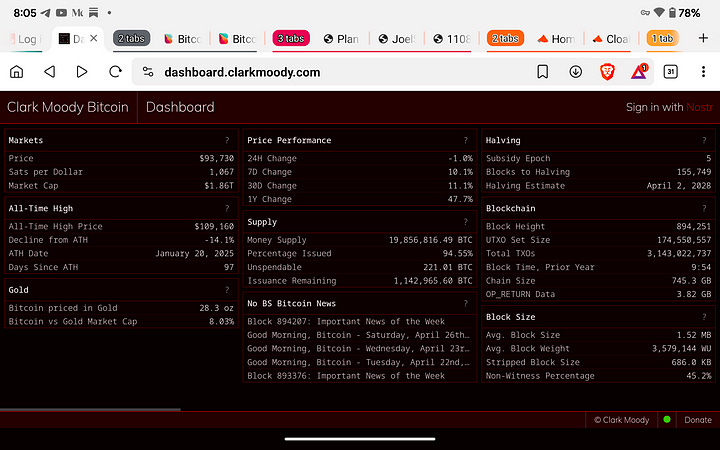Select 1Y Change value 47.7%
The image size is (720, 450).
point(460,199)
